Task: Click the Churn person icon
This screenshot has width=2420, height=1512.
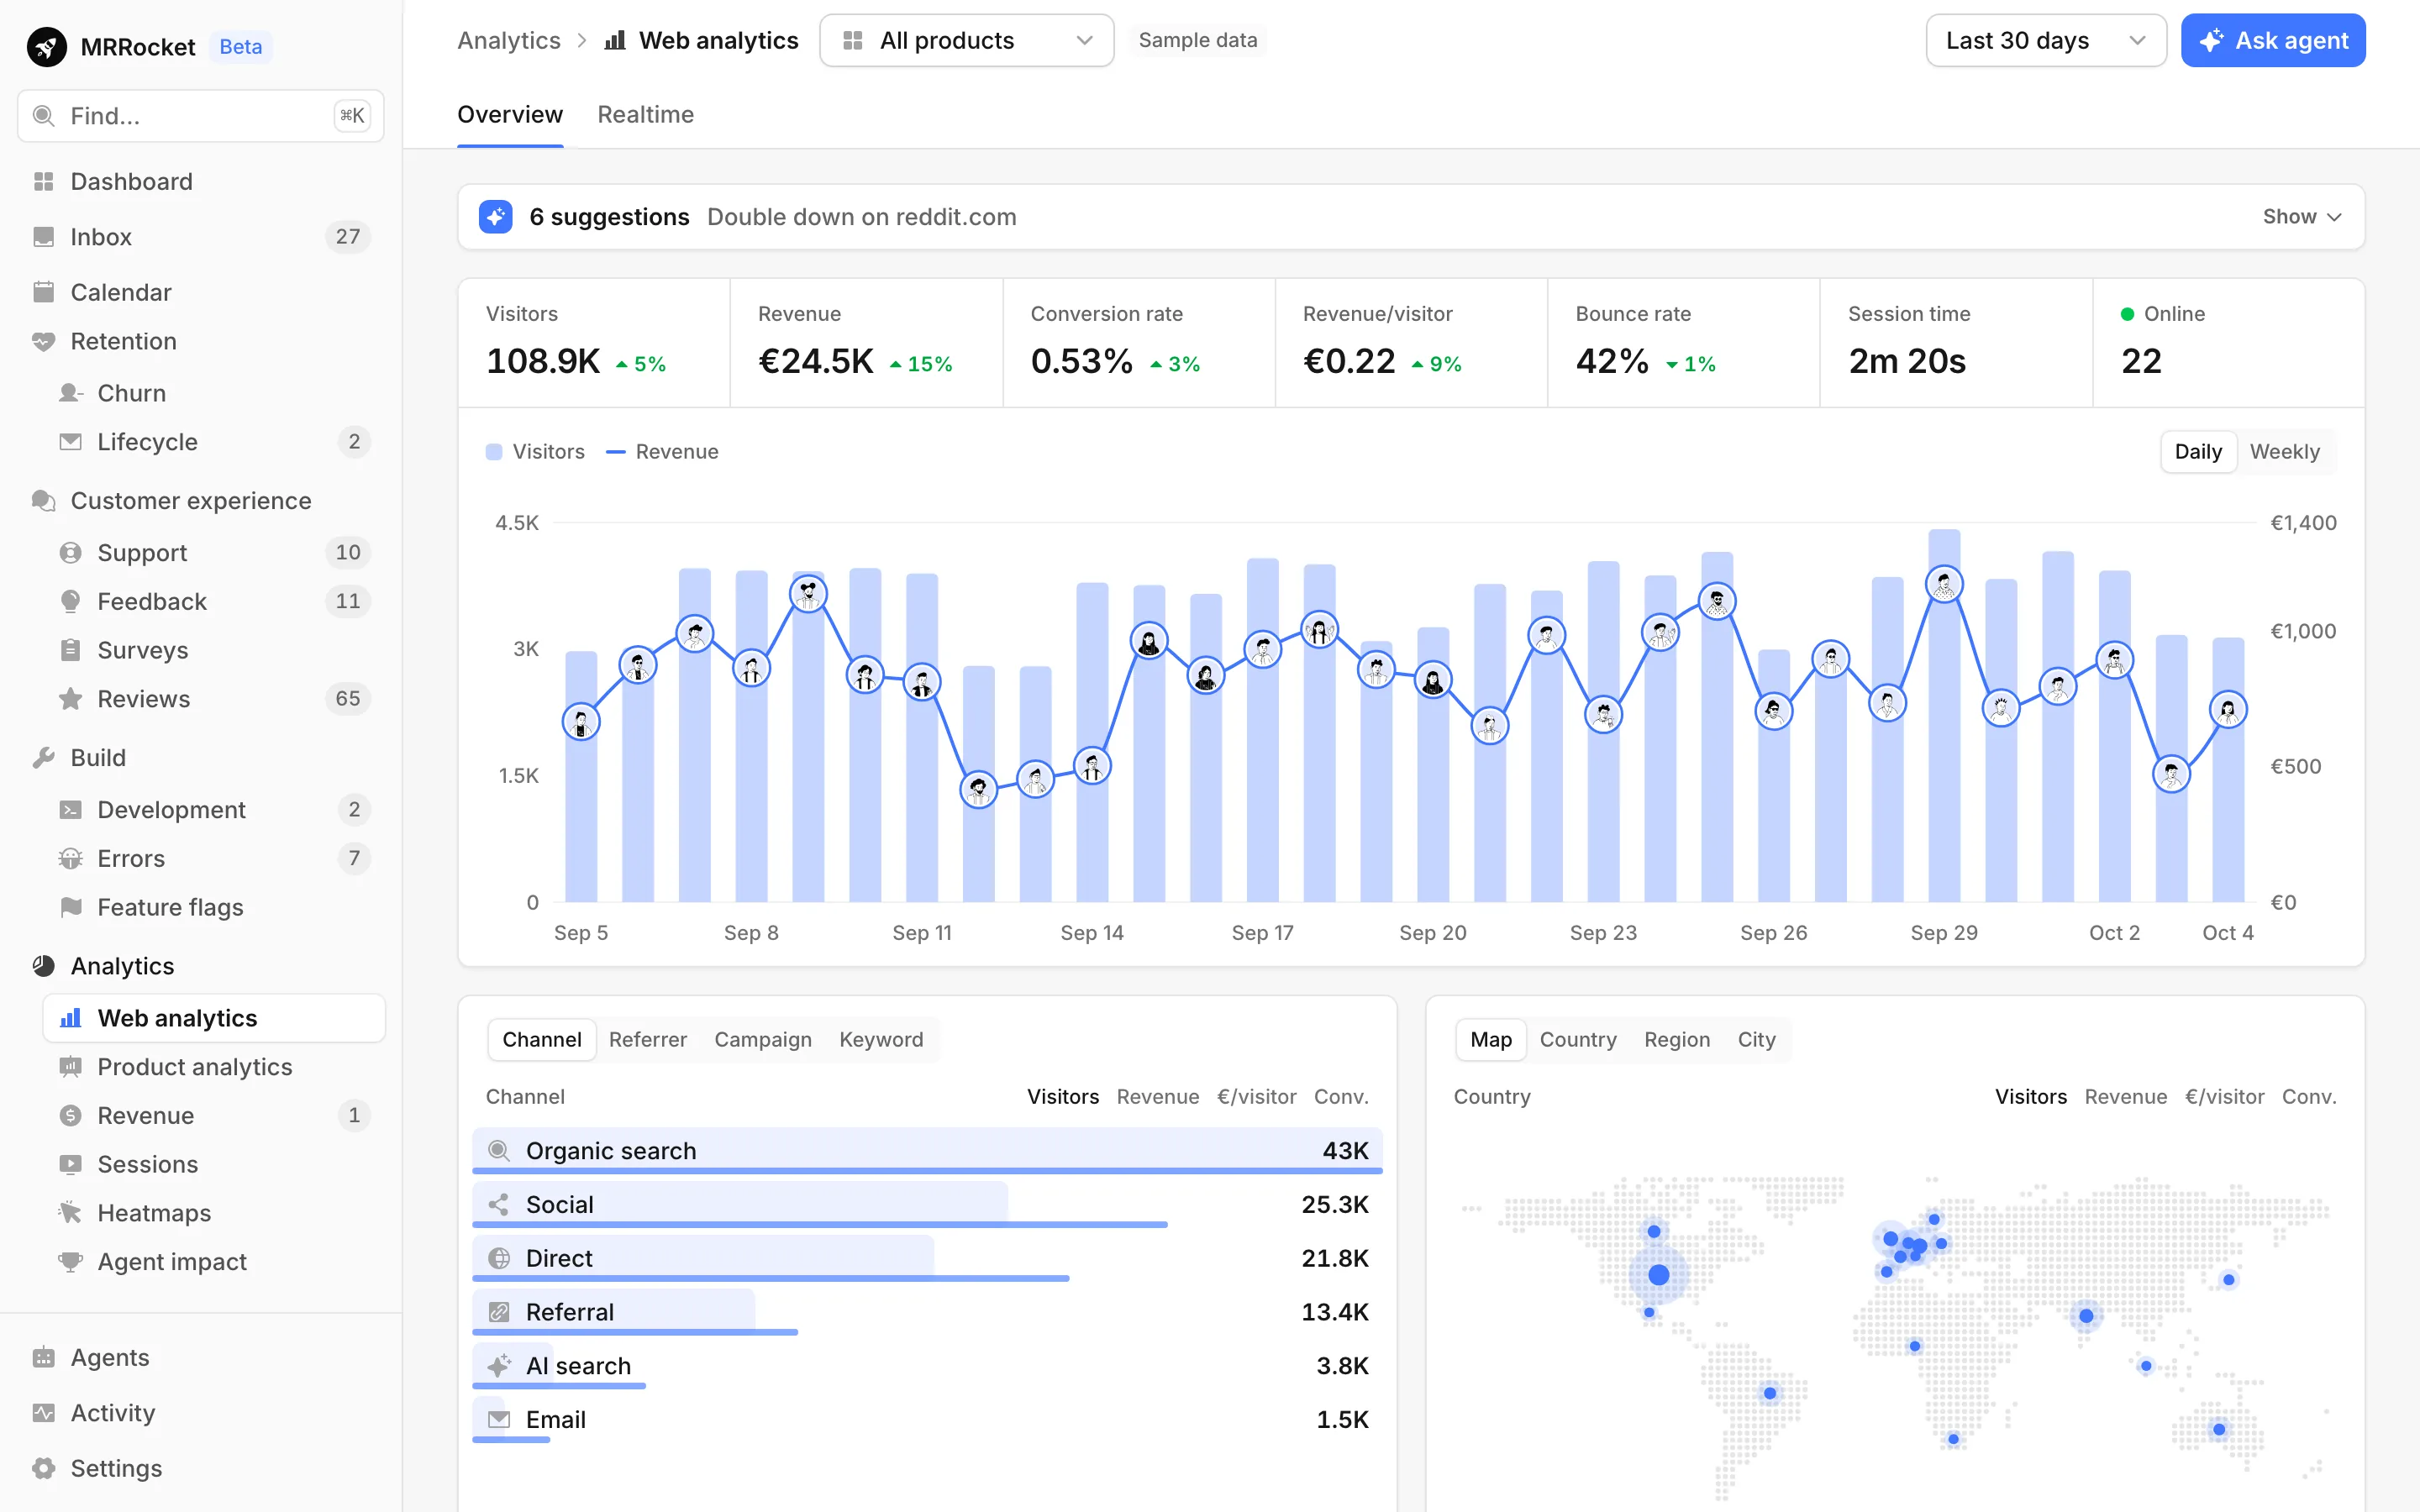Action: point(70,393)
